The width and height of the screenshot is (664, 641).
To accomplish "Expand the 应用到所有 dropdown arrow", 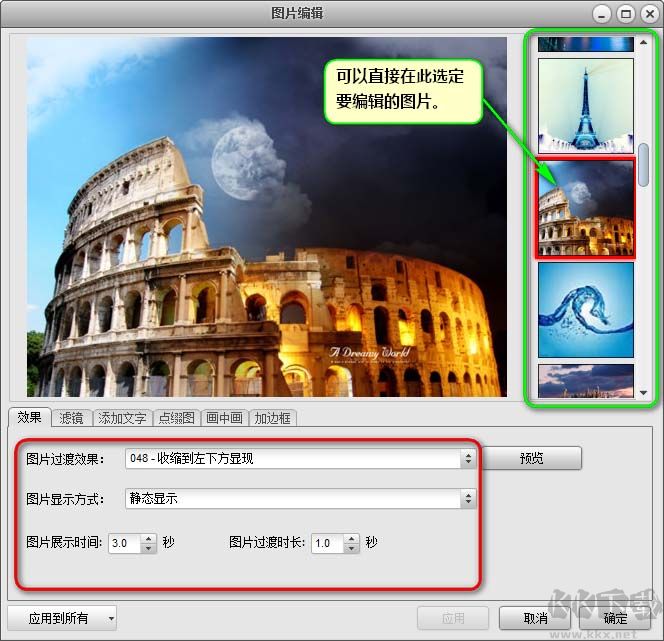I will pyautogui.click(x=109, y=619).
